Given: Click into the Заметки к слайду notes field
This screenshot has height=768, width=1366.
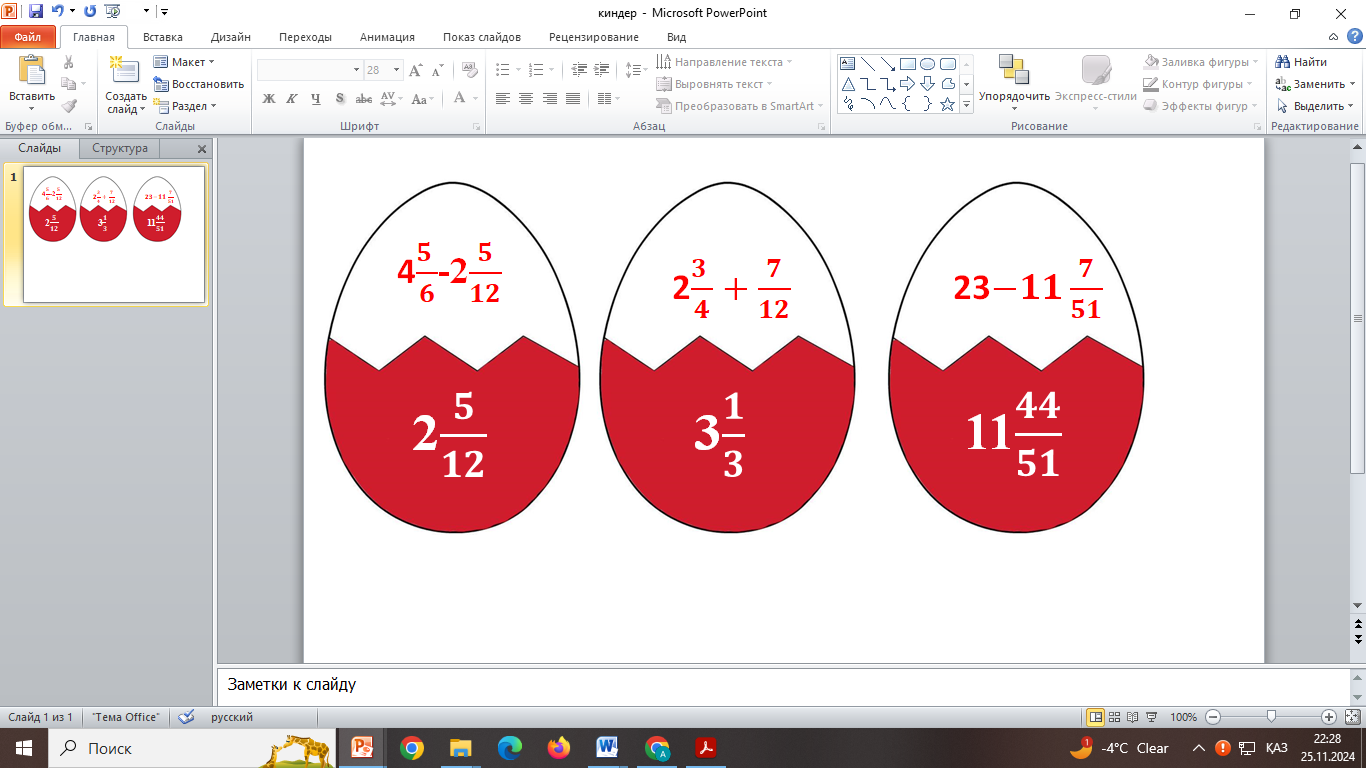Looking at the screenshot, I should pyautogui.click(x=783, y=686).
